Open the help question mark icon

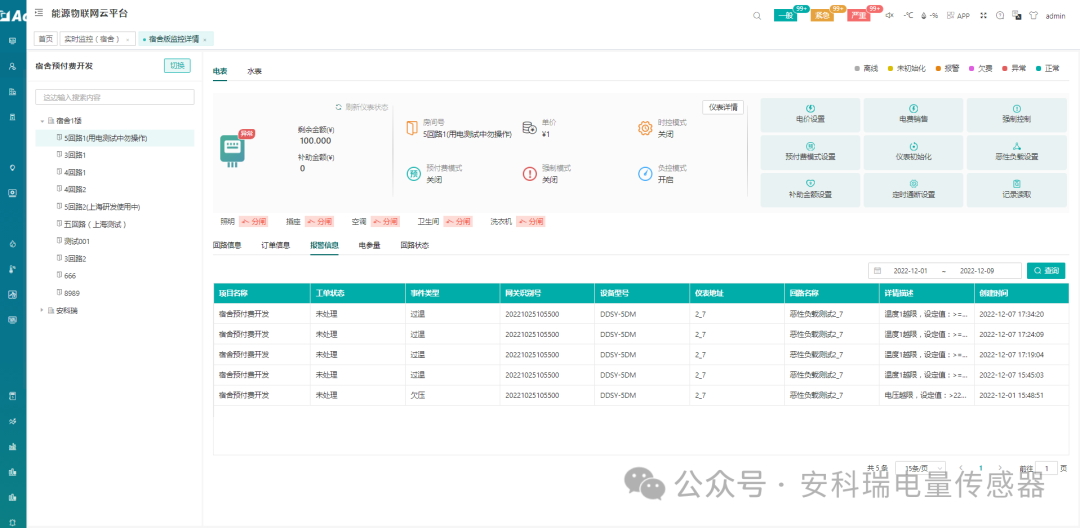click(x=999, y=15)
